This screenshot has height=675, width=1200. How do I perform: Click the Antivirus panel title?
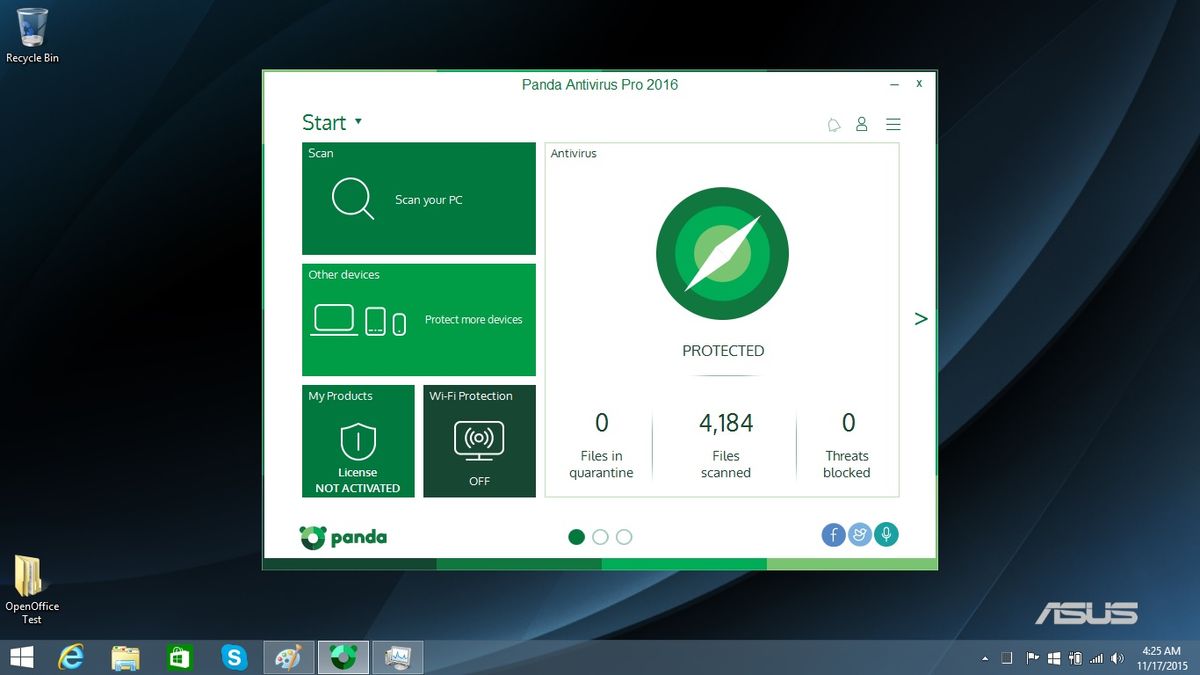(x=574, y=154)
